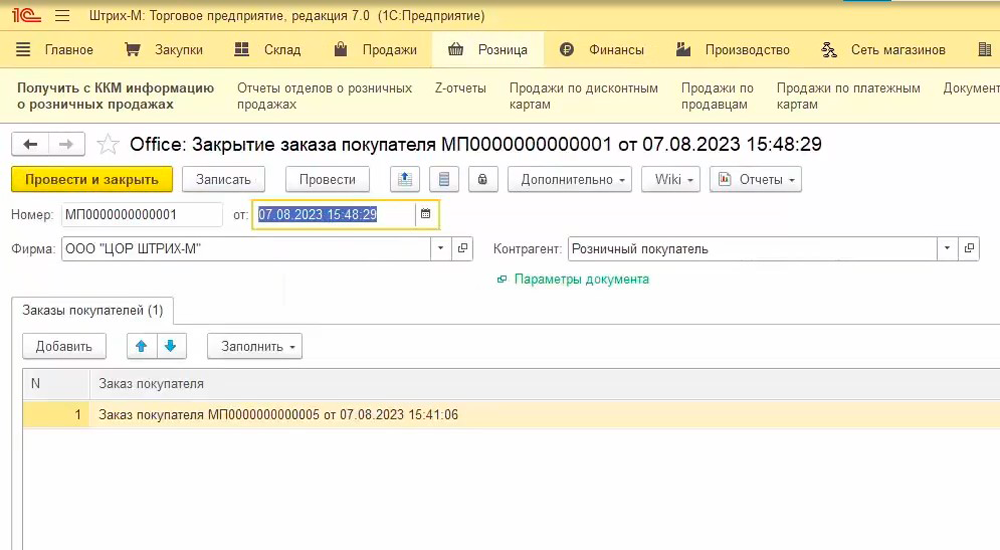Go back with the left arrow
The height and width of the screenshot is (550, 1000).
coord(30,145)
